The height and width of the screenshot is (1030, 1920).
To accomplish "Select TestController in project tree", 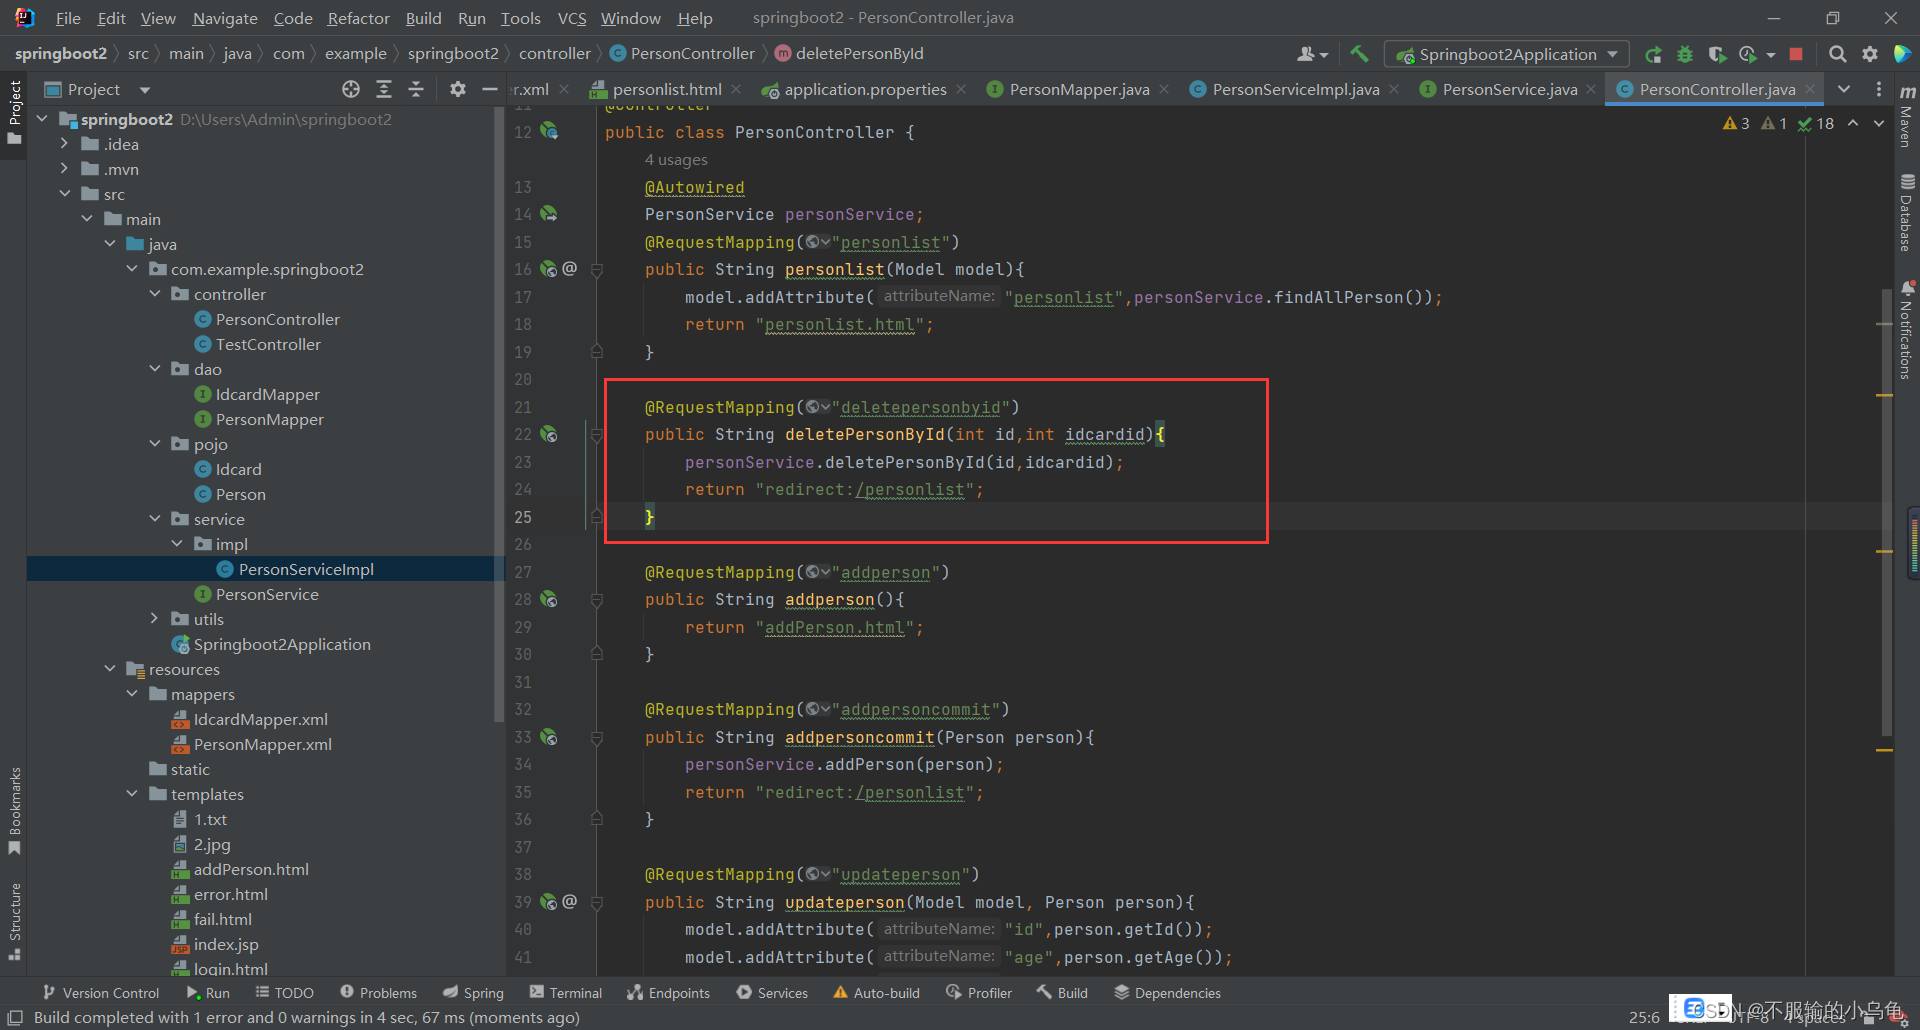I will point(268,344).
